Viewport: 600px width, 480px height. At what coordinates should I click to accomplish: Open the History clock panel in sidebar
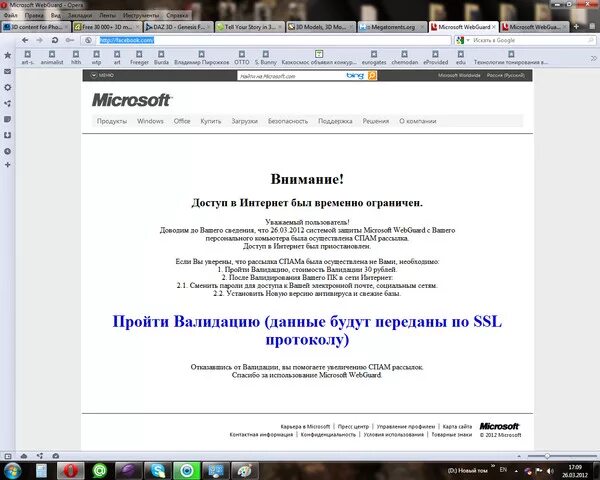7,151
